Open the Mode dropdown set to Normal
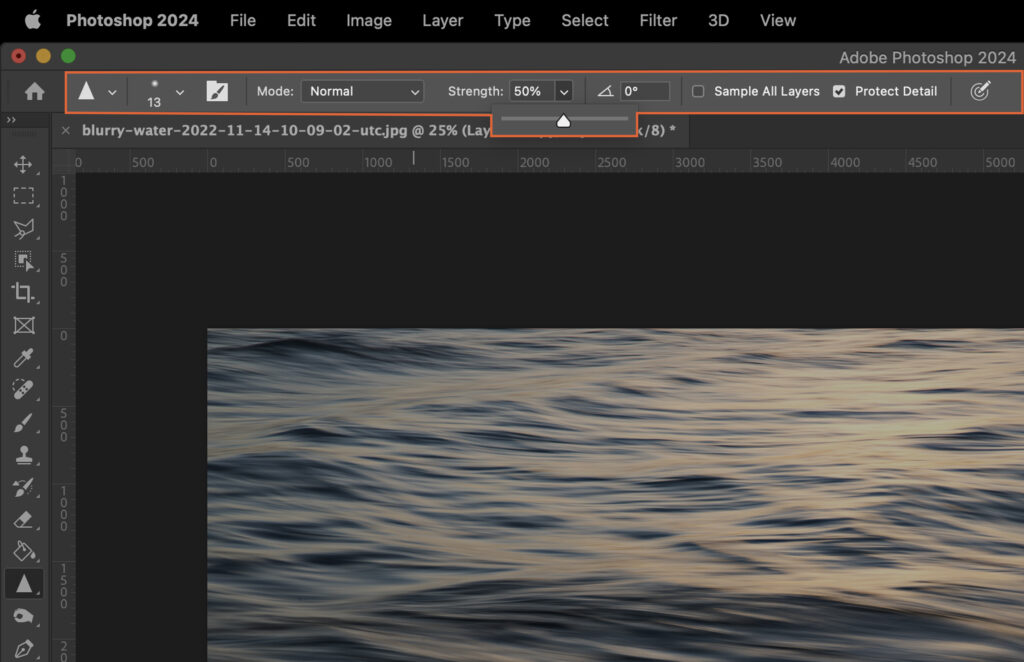Screen dimensions: 1024x662 (362, 91)
